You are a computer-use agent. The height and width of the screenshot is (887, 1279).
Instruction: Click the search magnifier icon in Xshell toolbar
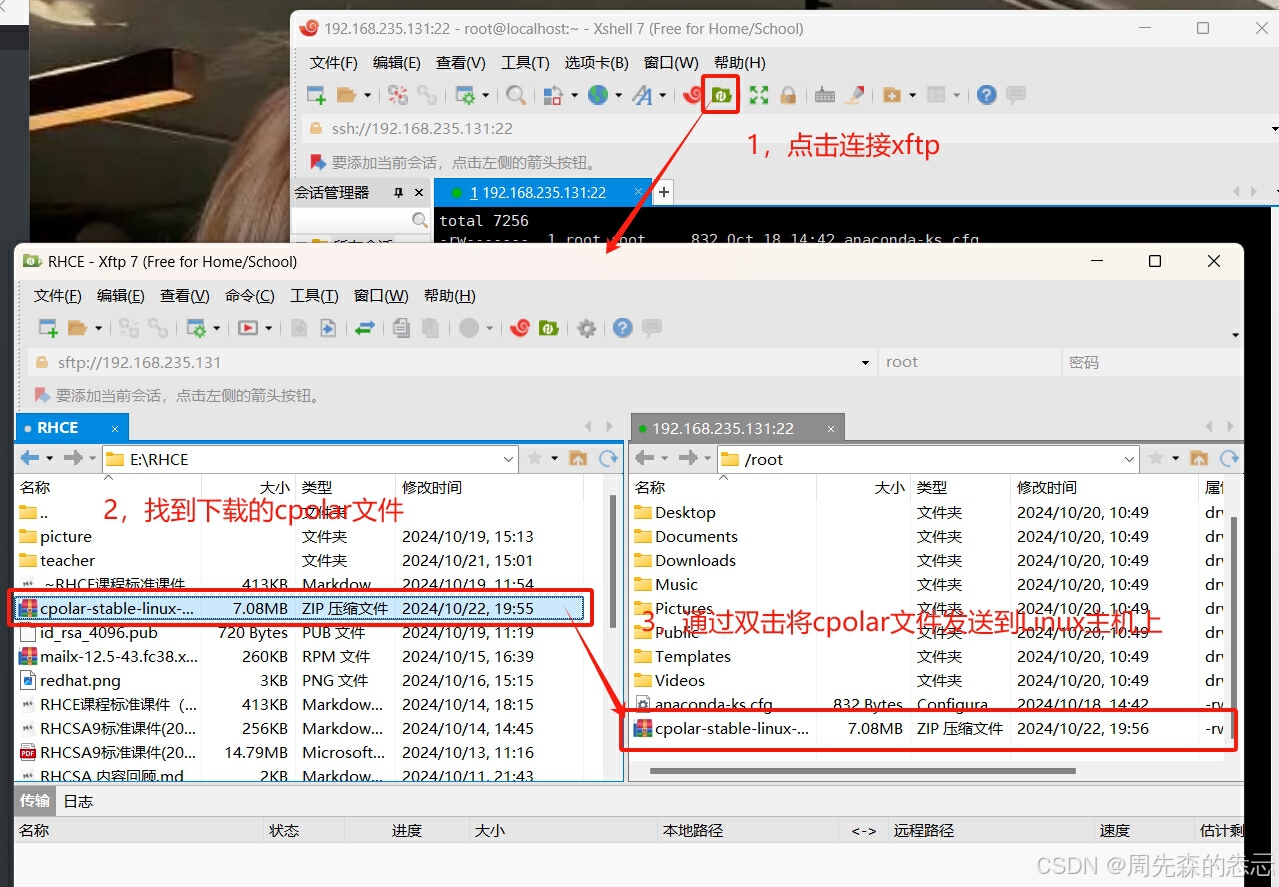coord(516,95)
